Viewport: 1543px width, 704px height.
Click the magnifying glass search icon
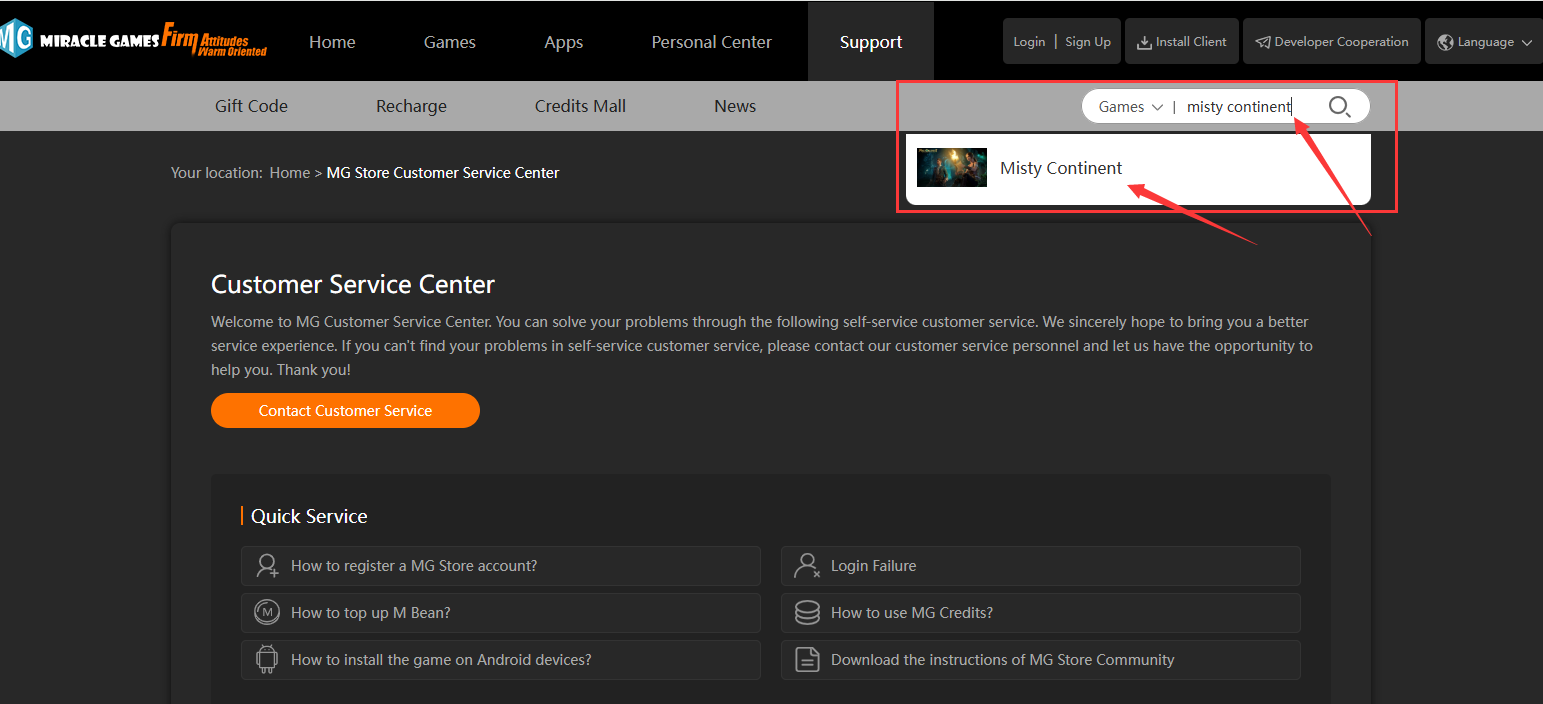(1339, 107)
